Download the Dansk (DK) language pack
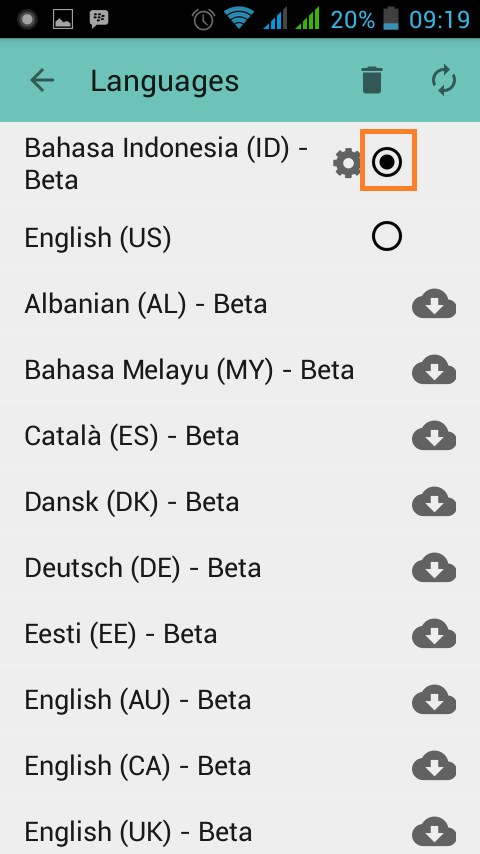 [x=434, y=502]
